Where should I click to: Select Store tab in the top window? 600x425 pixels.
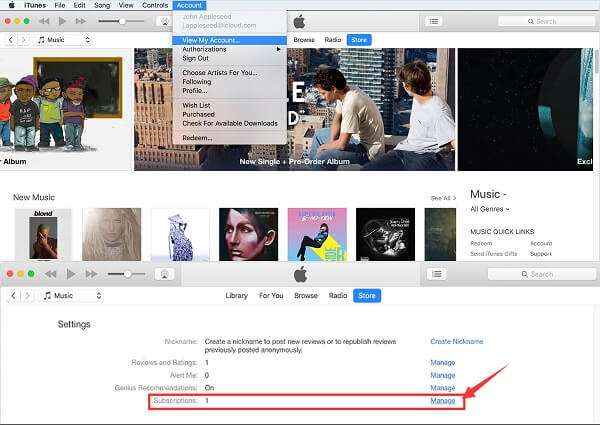[359, 40]
